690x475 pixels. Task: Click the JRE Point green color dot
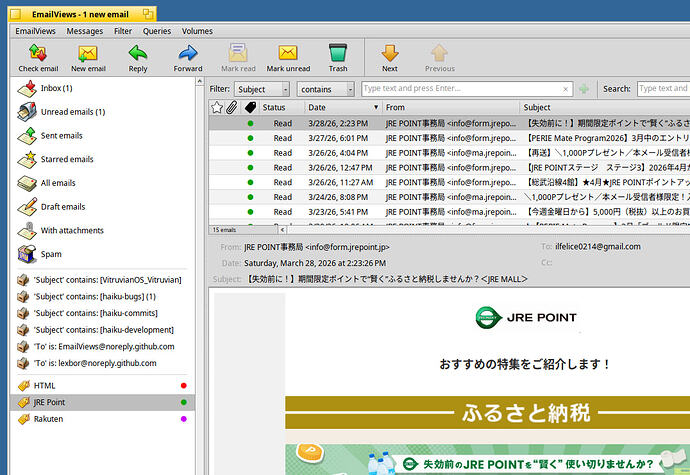tap(184, 402)
